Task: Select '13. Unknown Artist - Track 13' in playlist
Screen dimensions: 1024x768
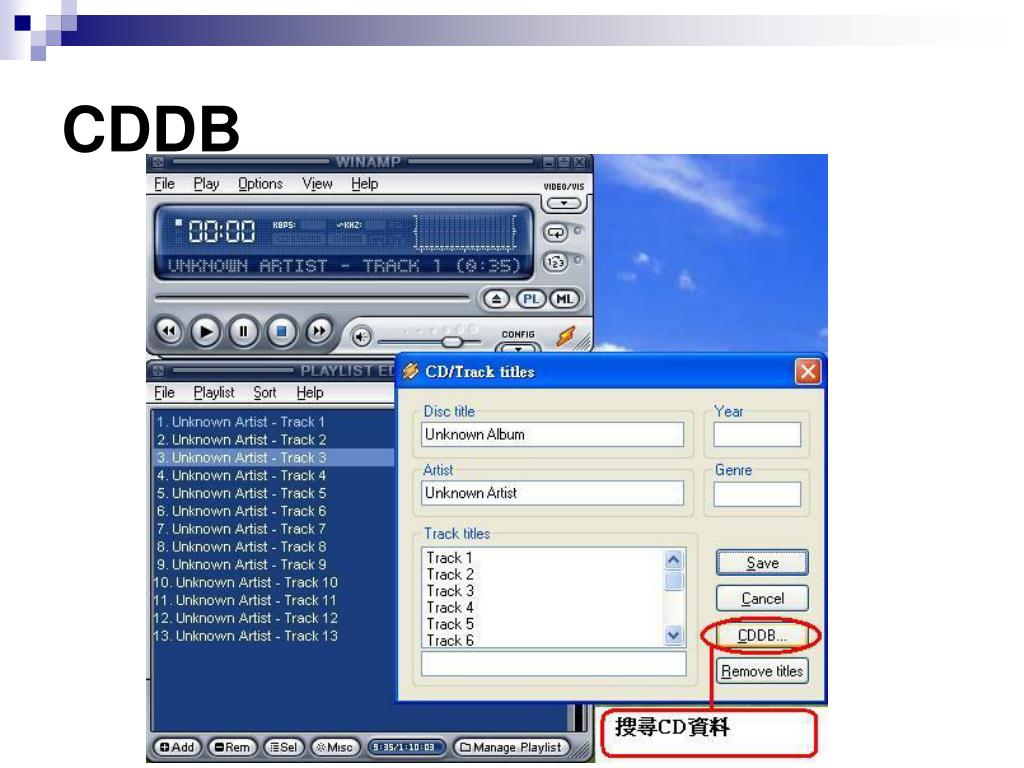Action: (274, 635)
